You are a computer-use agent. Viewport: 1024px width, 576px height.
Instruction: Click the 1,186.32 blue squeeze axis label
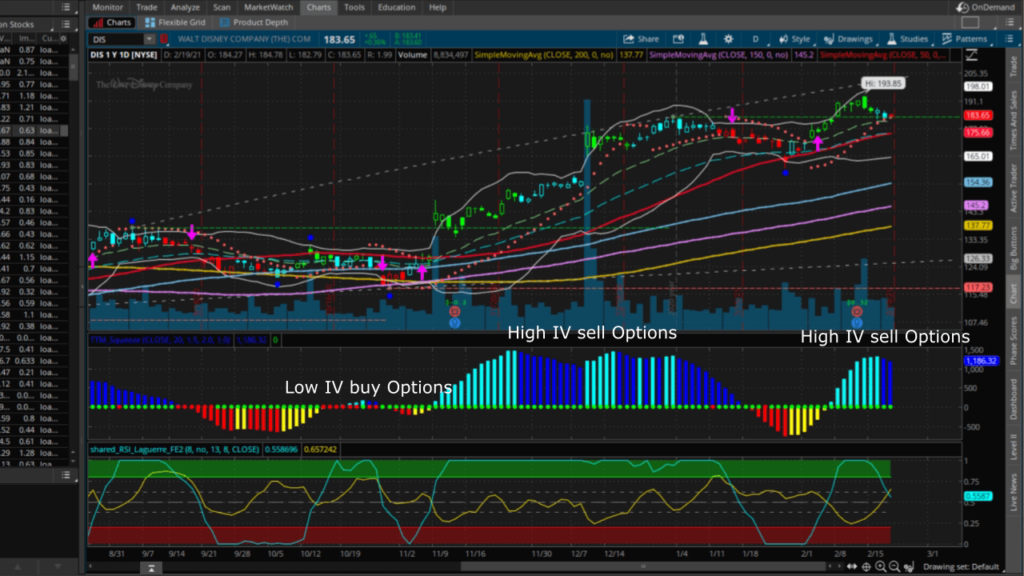tap(982, 360)
